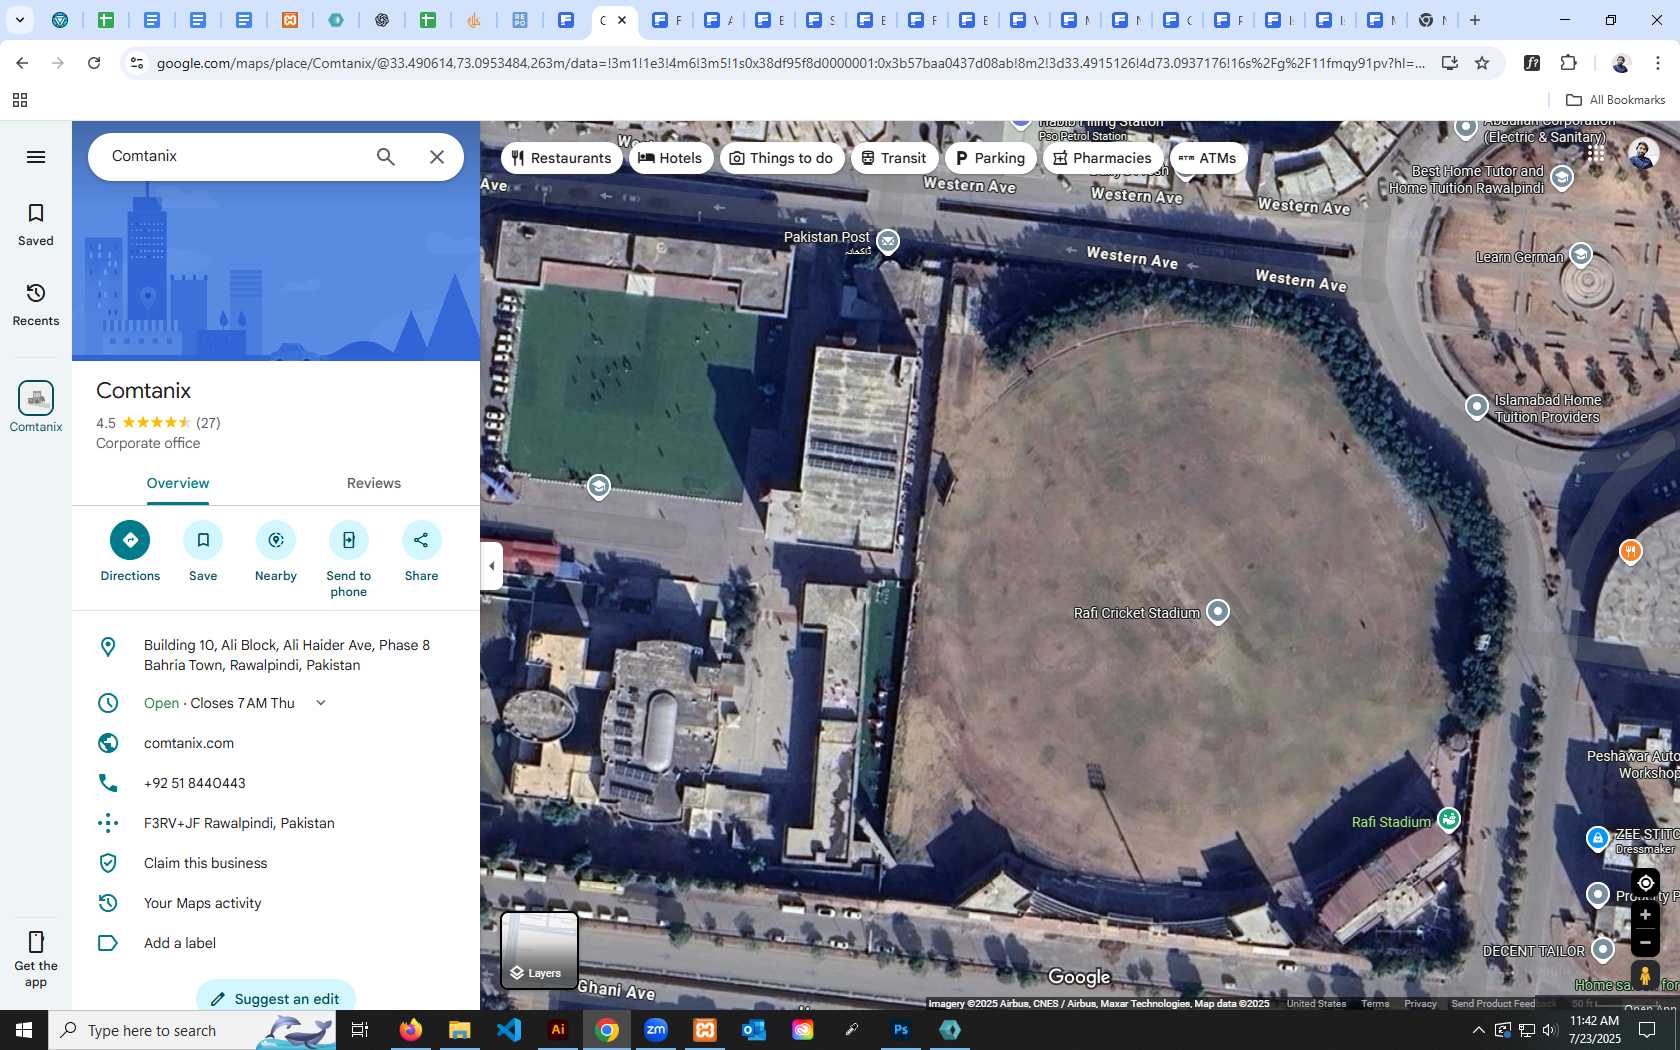Click the orange restaurant map marker
The image size is (1680, 1050).
[1630, 552]
